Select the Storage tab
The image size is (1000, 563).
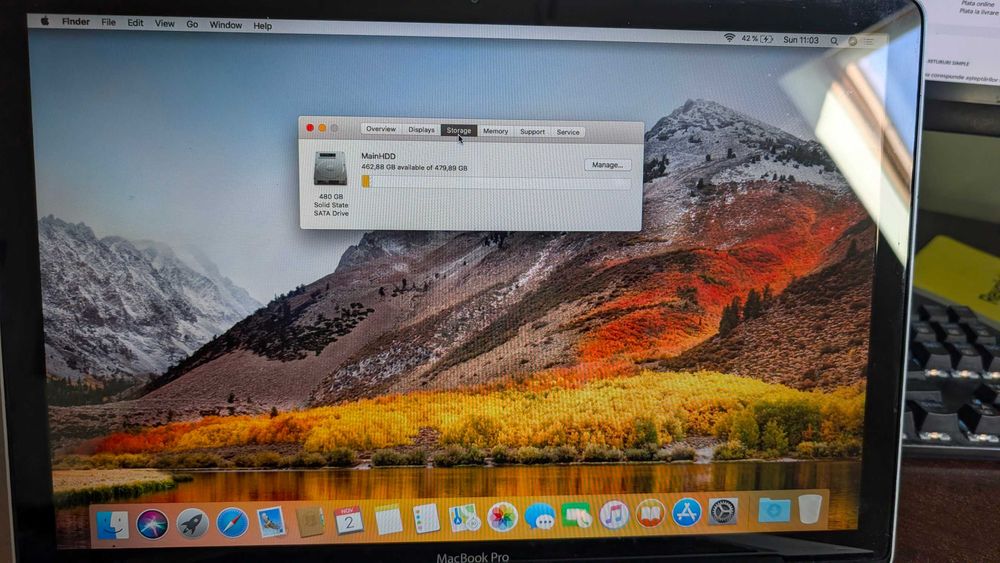pos(459,130)
